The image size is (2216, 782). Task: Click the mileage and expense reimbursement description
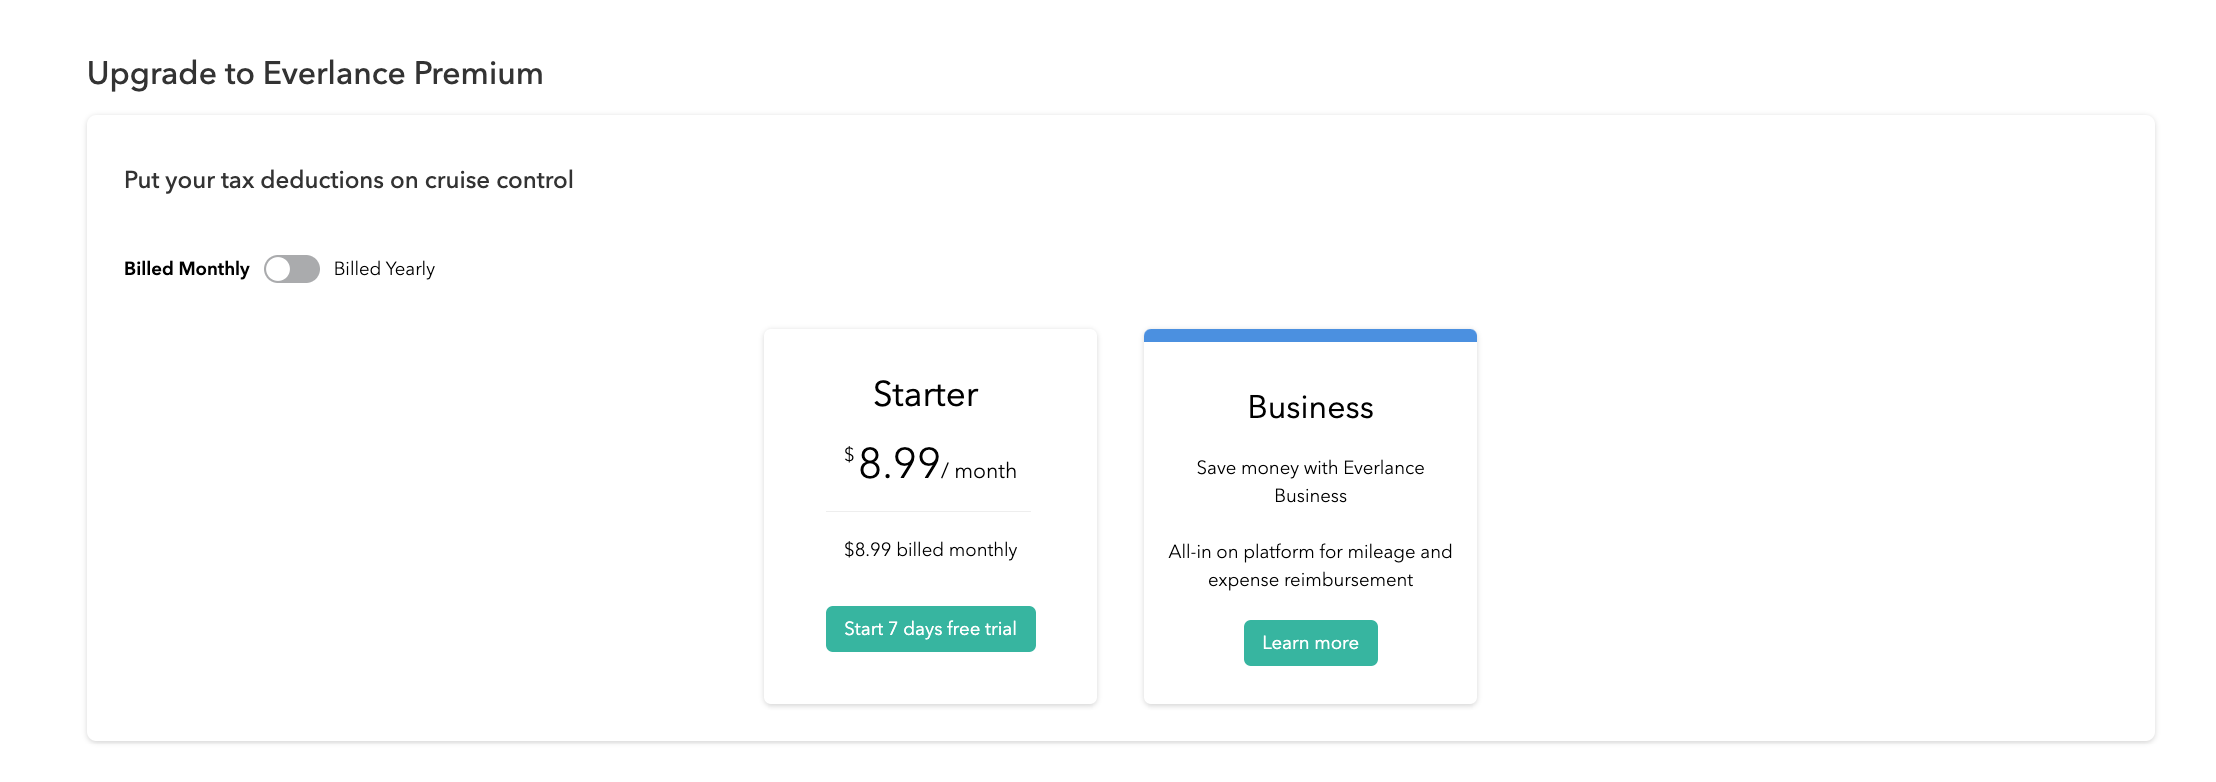tap(1310, 565)
